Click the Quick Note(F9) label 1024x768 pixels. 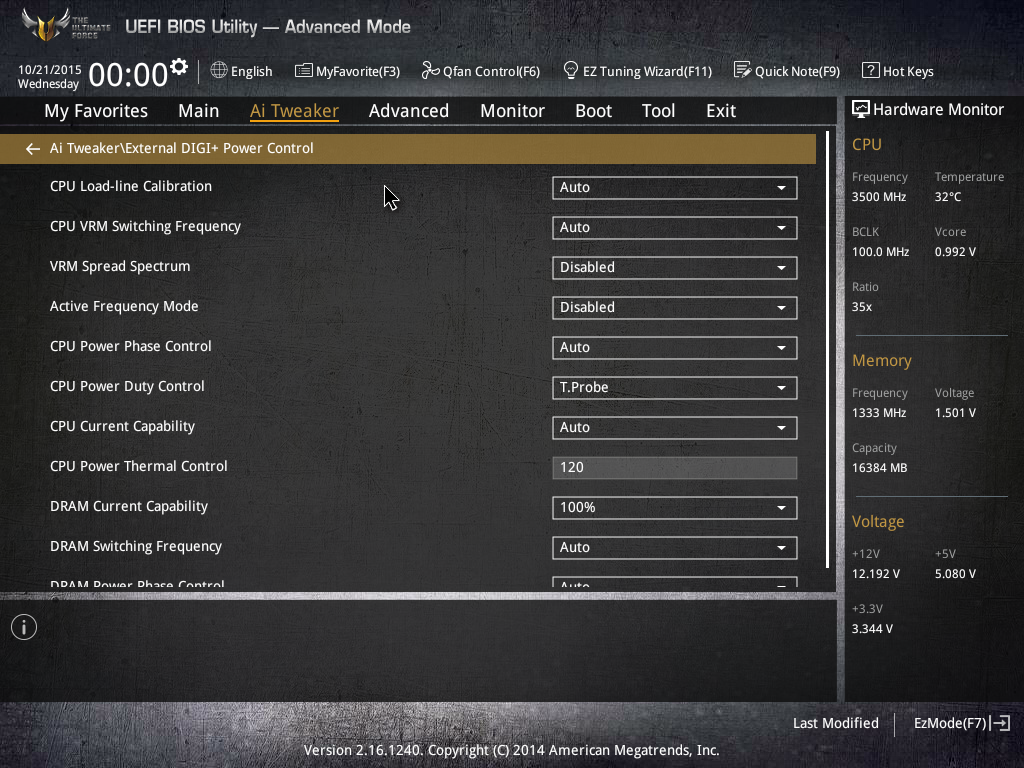click(797, 71)
